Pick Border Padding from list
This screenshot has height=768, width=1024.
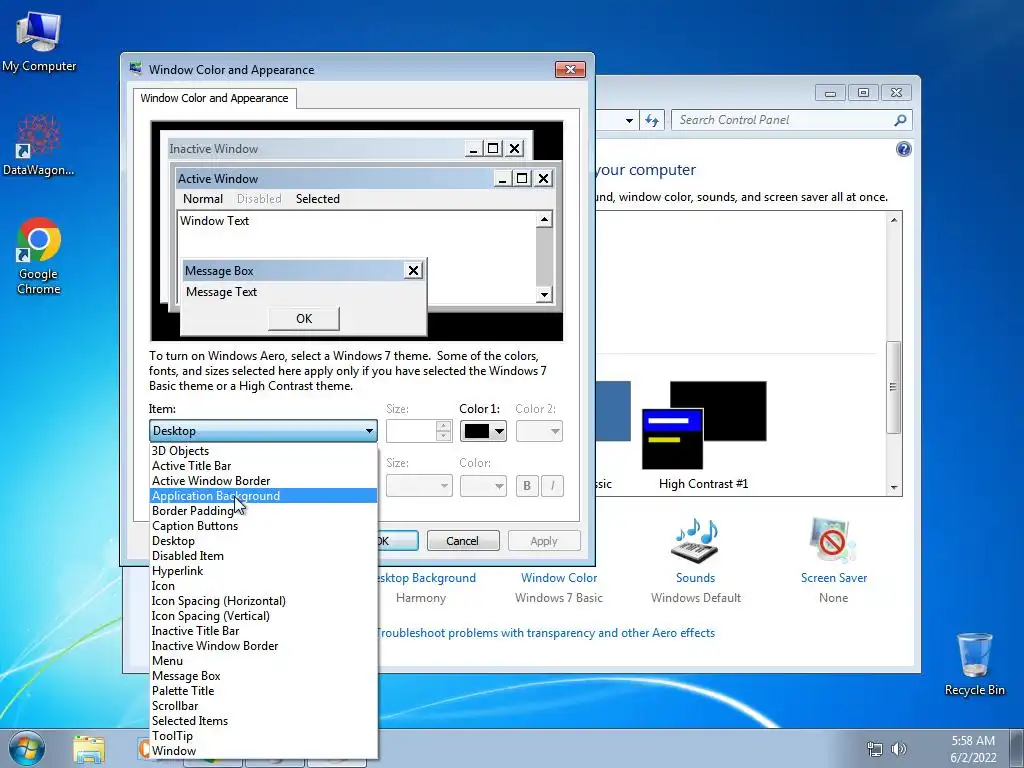[263, 511]
